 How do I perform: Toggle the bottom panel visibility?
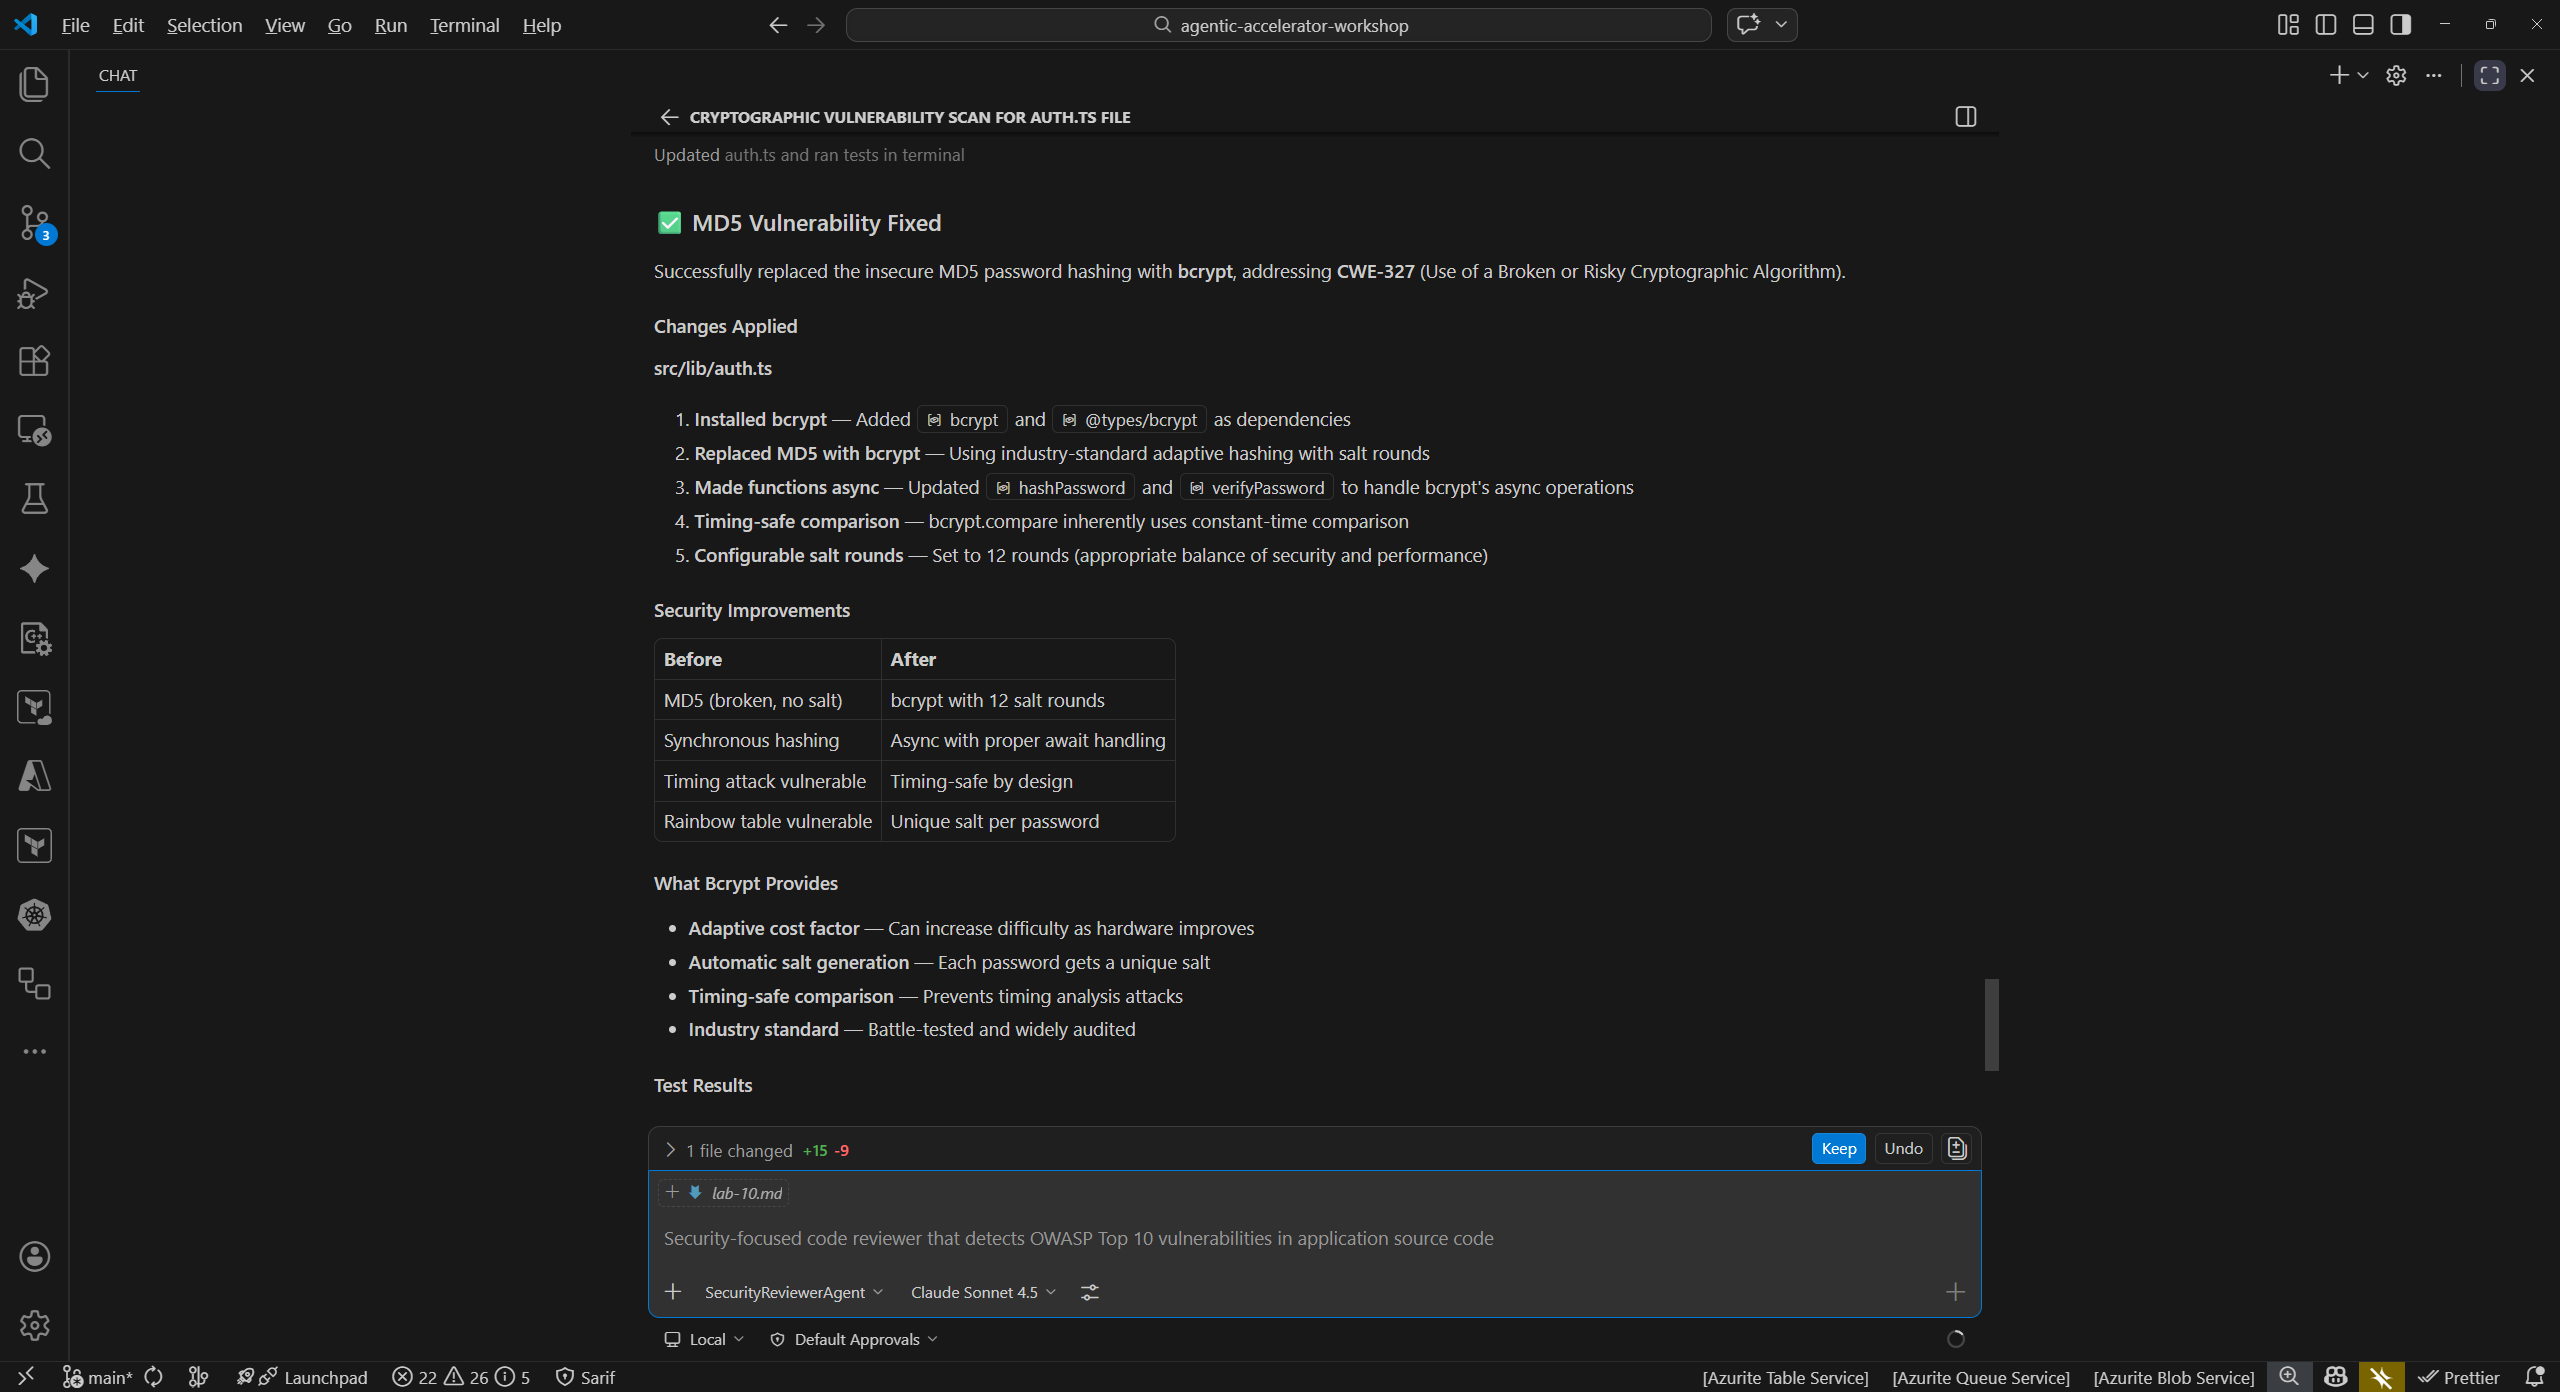point(2362,24)
